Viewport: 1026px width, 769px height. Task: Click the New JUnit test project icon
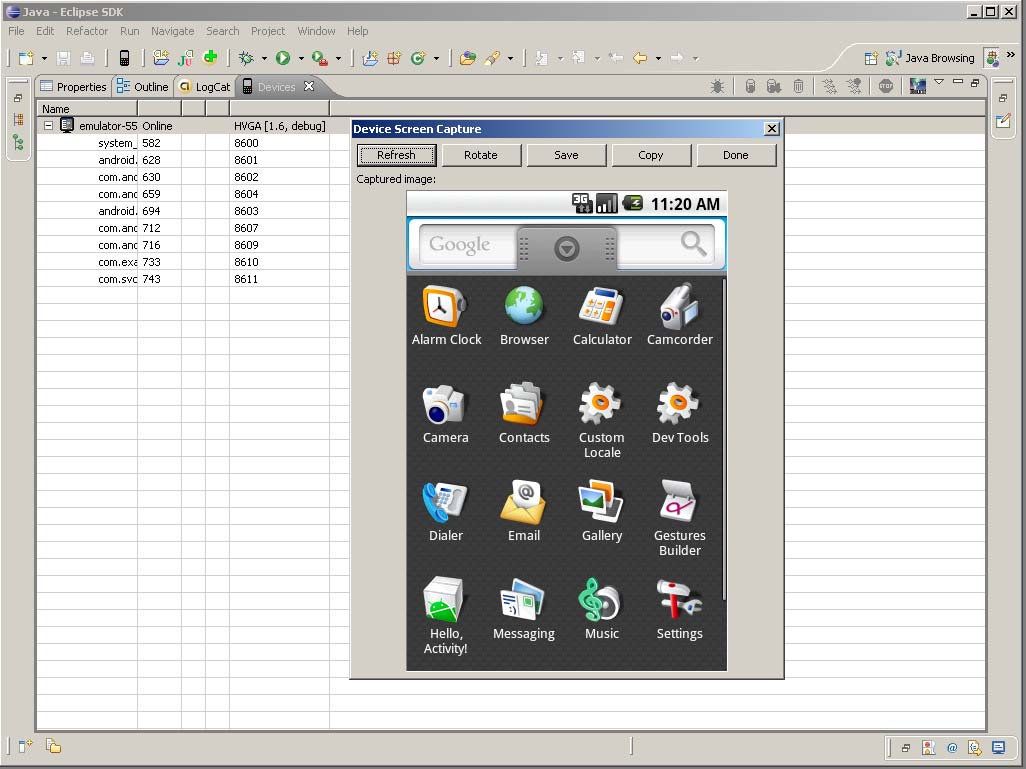click(x=185, y=58)
